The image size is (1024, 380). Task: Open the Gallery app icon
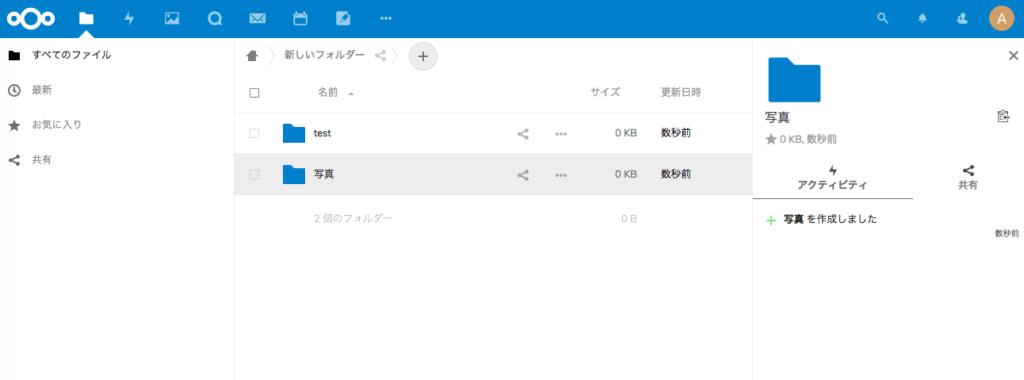[x=172, y=18]
